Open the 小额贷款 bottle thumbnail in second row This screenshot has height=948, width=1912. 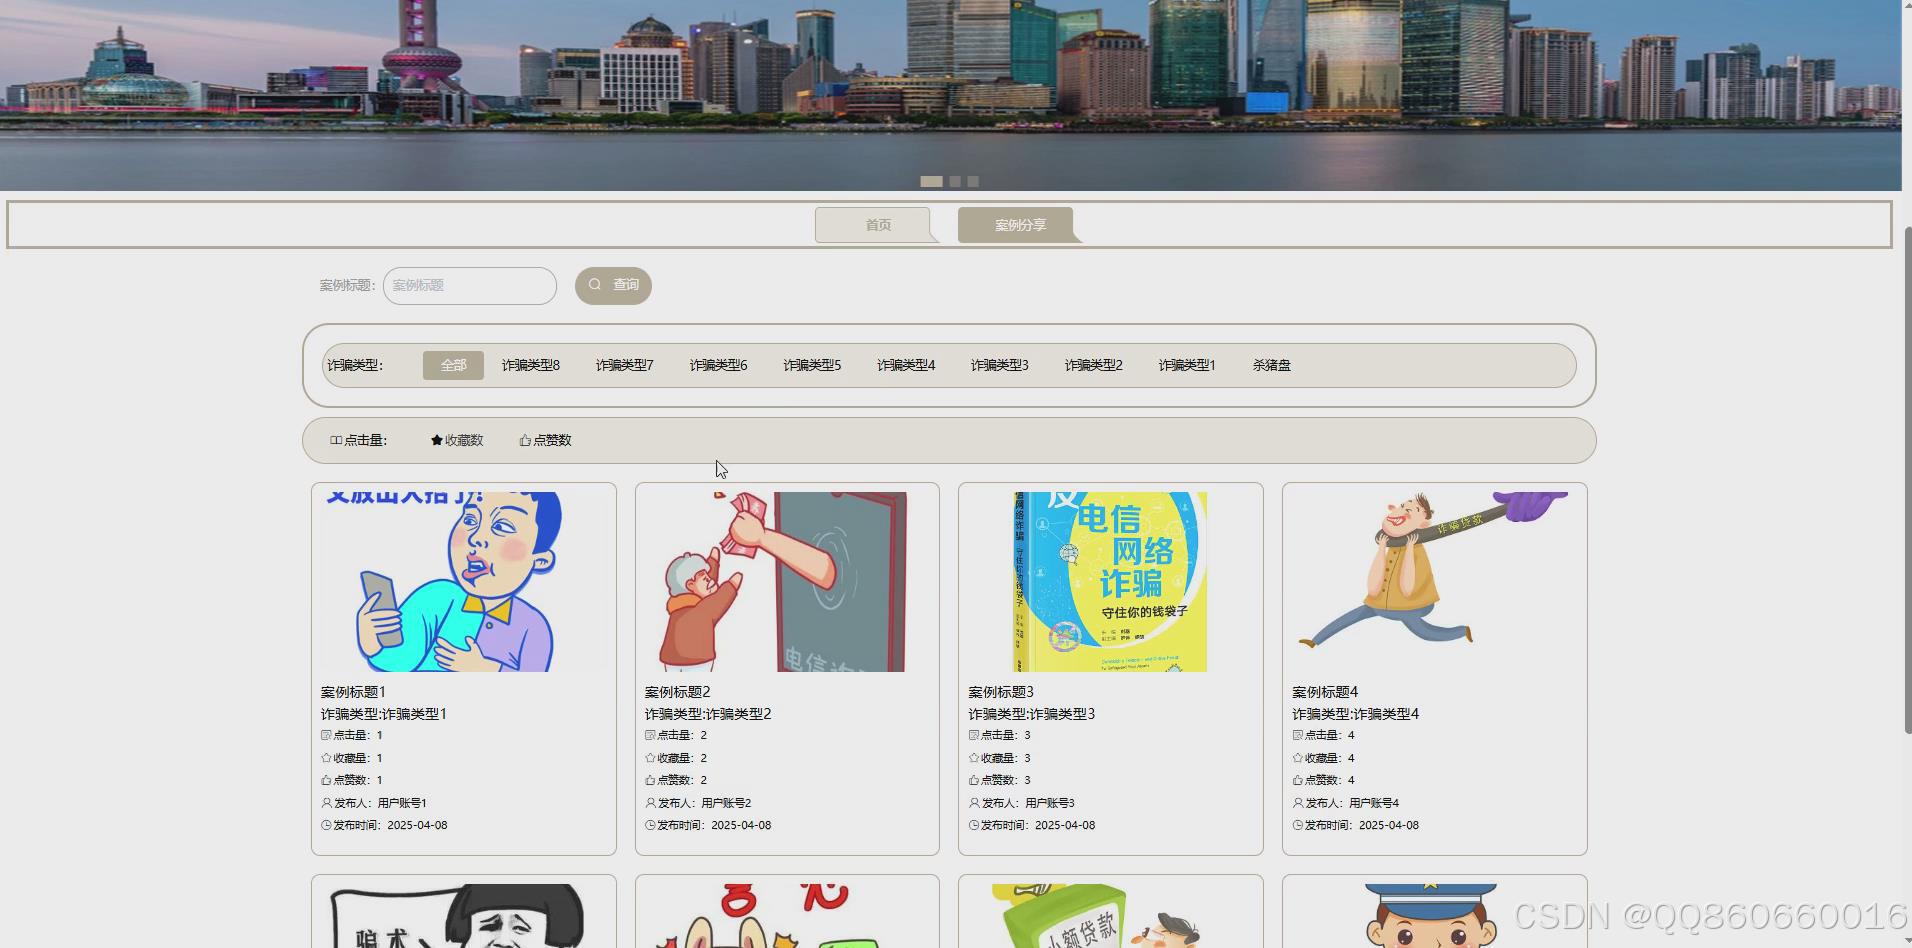(1111, 916)
